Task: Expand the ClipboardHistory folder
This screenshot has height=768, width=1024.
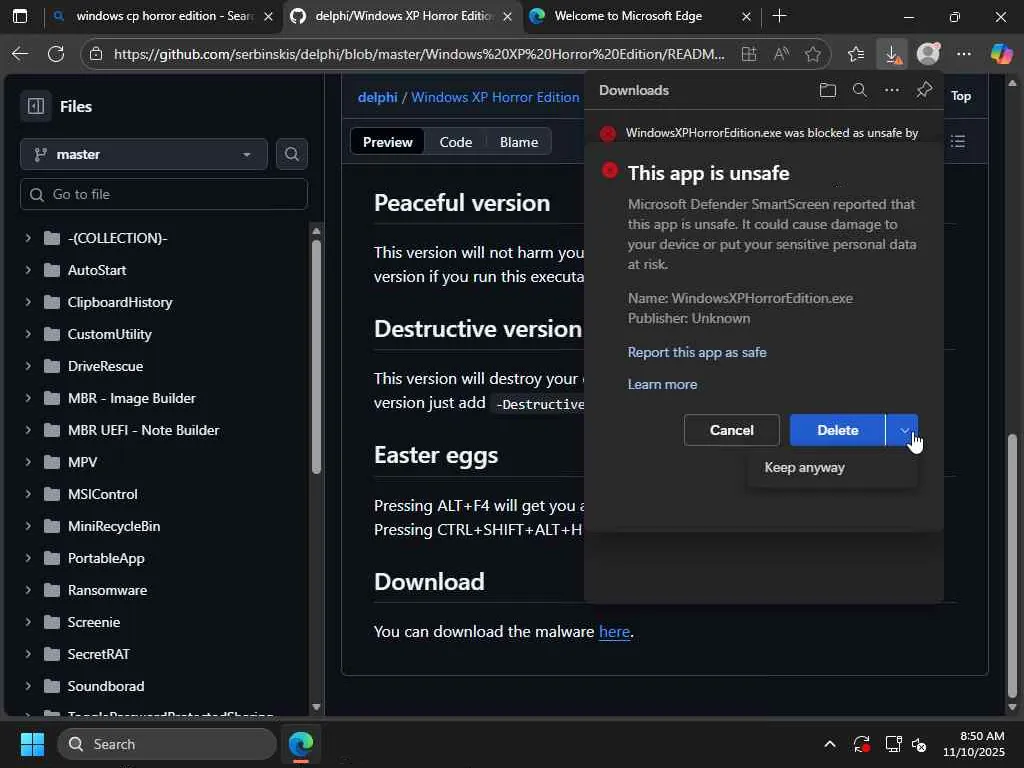Action: tap(28, 302)
